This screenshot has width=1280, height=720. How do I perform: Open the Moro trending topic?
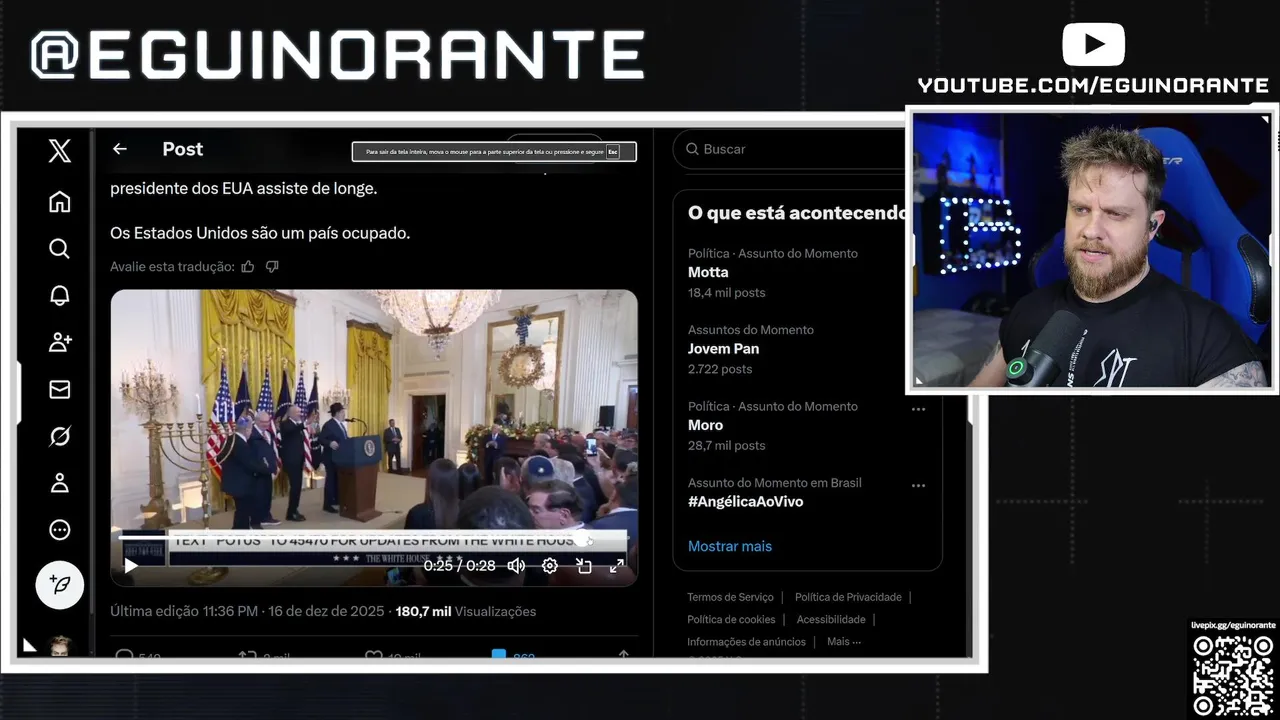tap(705, 425)
